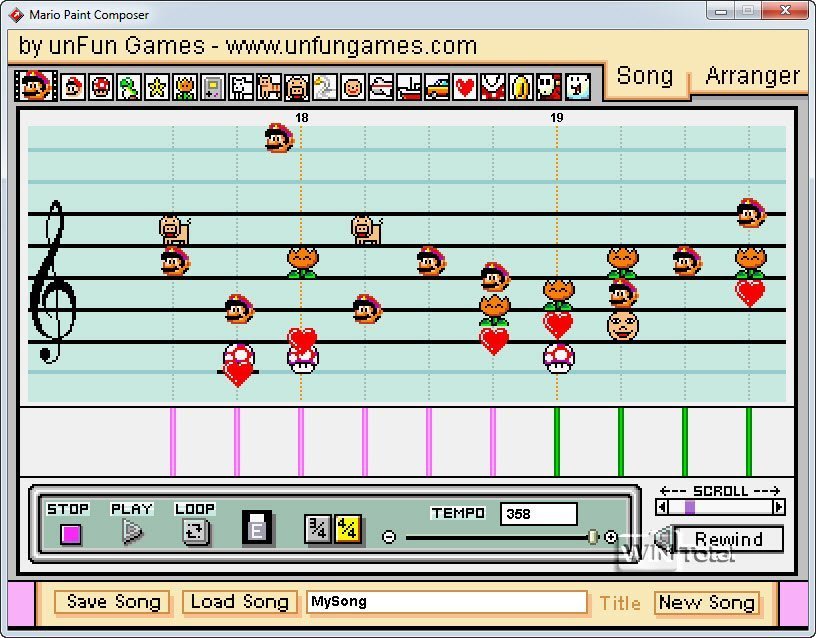Select the Game Boy instrument icon
The image size is (816, 638).
point(213,87)
